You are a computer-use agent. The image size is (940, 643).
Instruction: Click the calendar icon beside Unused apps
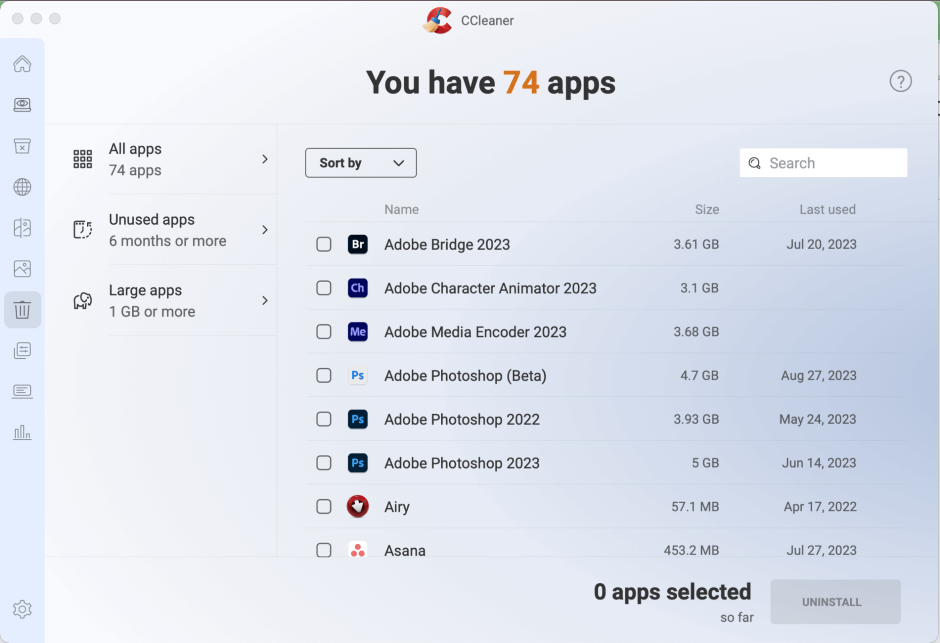click(83, 230)
